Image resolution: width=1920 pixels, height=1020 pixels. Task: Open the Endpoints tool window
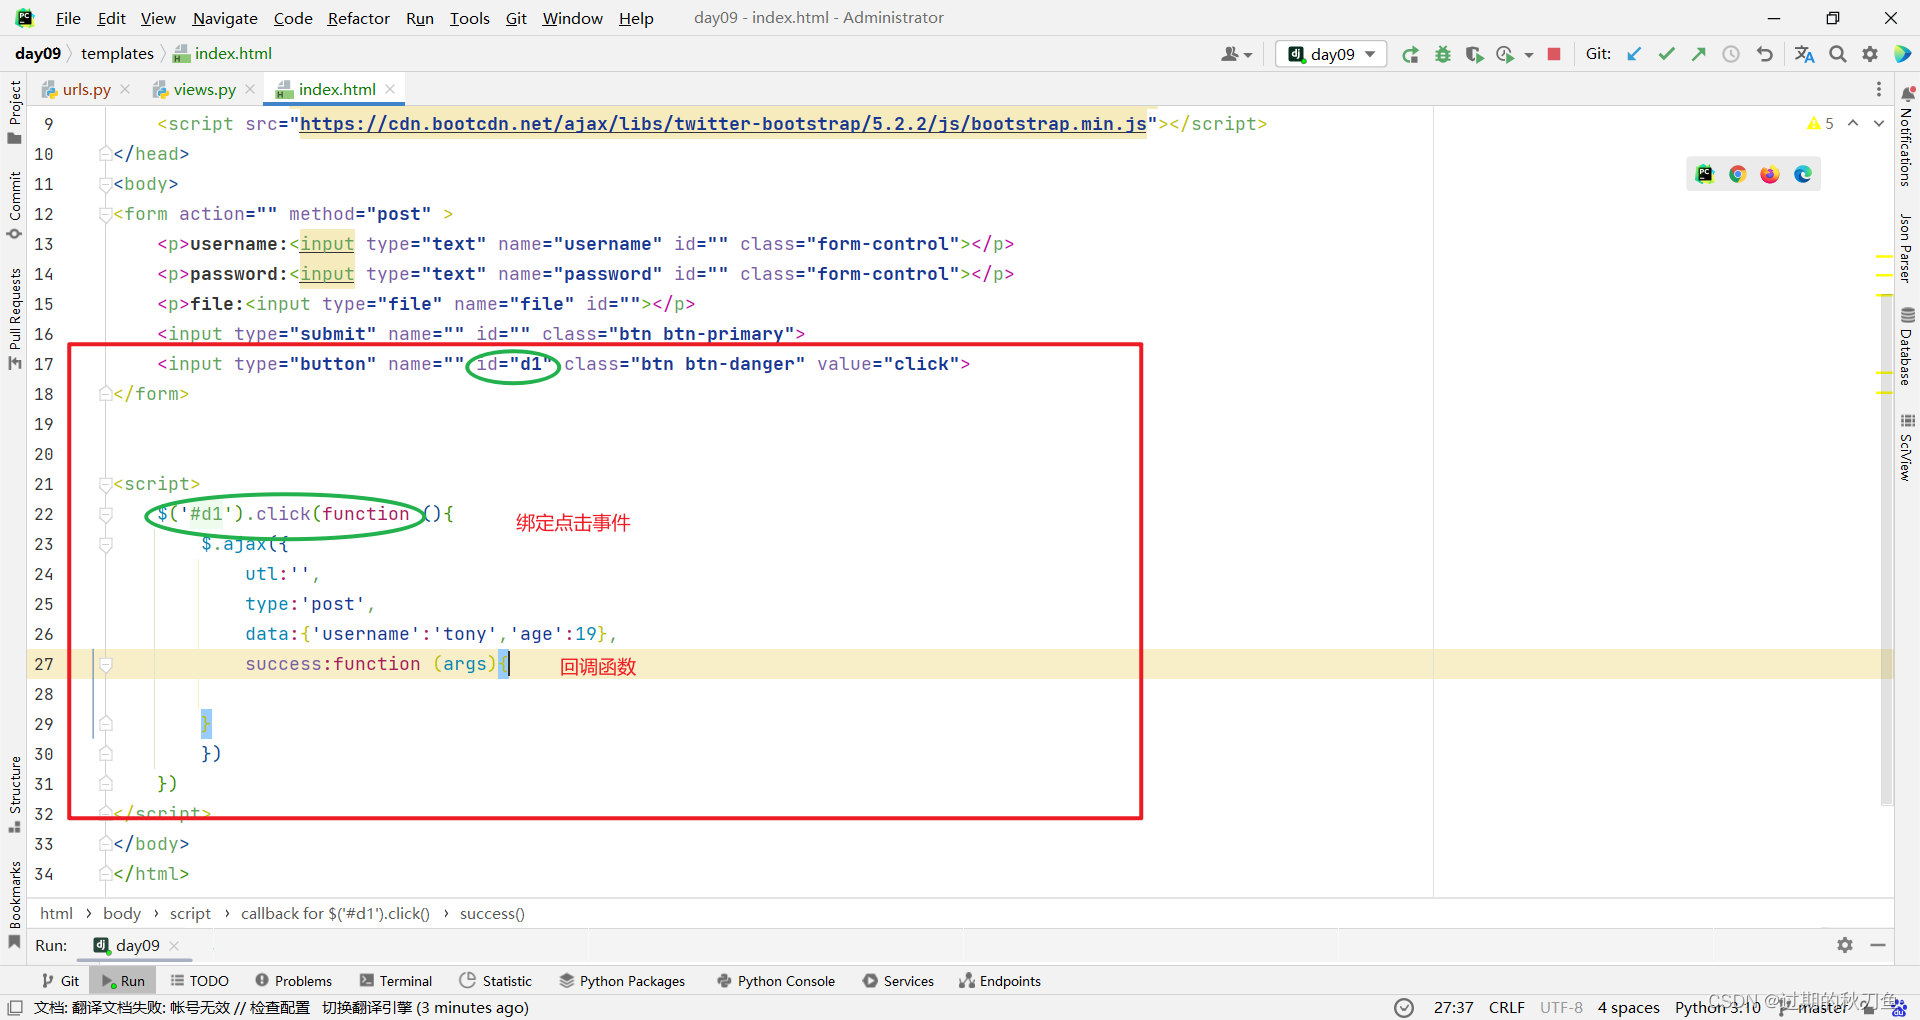tap(1000, 981)
